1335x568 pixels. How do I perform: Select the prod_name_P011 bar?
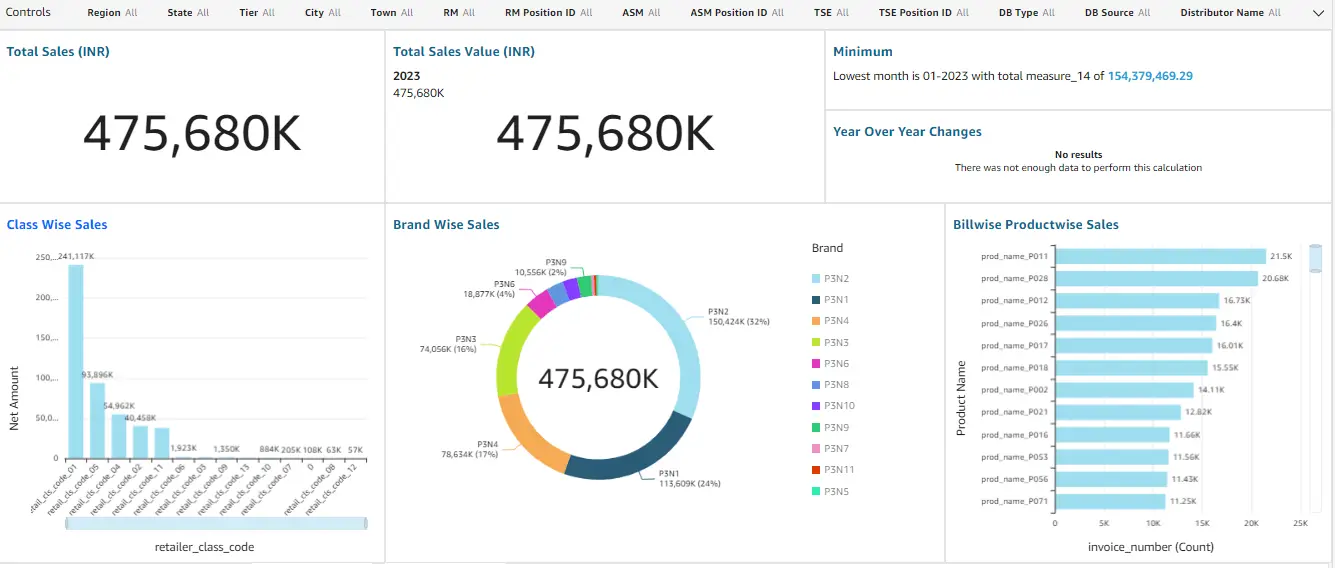(1161, 257)
